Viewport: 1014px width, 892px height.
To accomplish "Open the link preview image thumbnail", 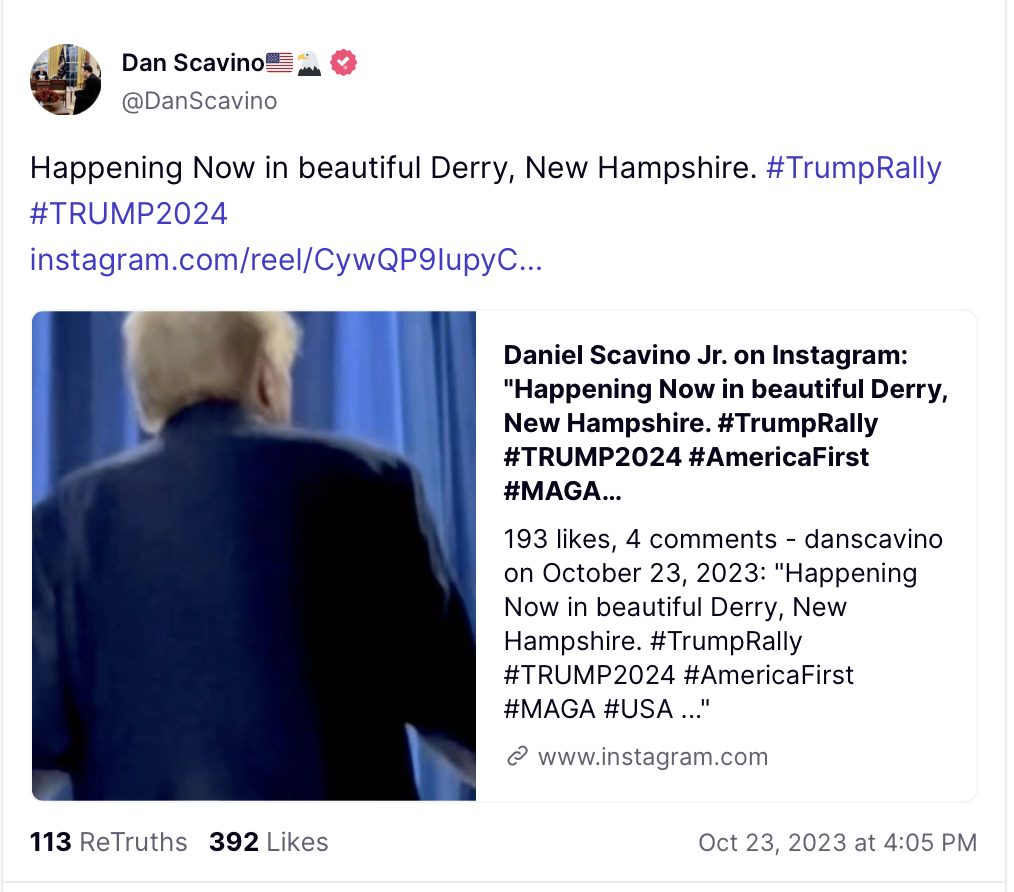I will click(x=254, y=556).
